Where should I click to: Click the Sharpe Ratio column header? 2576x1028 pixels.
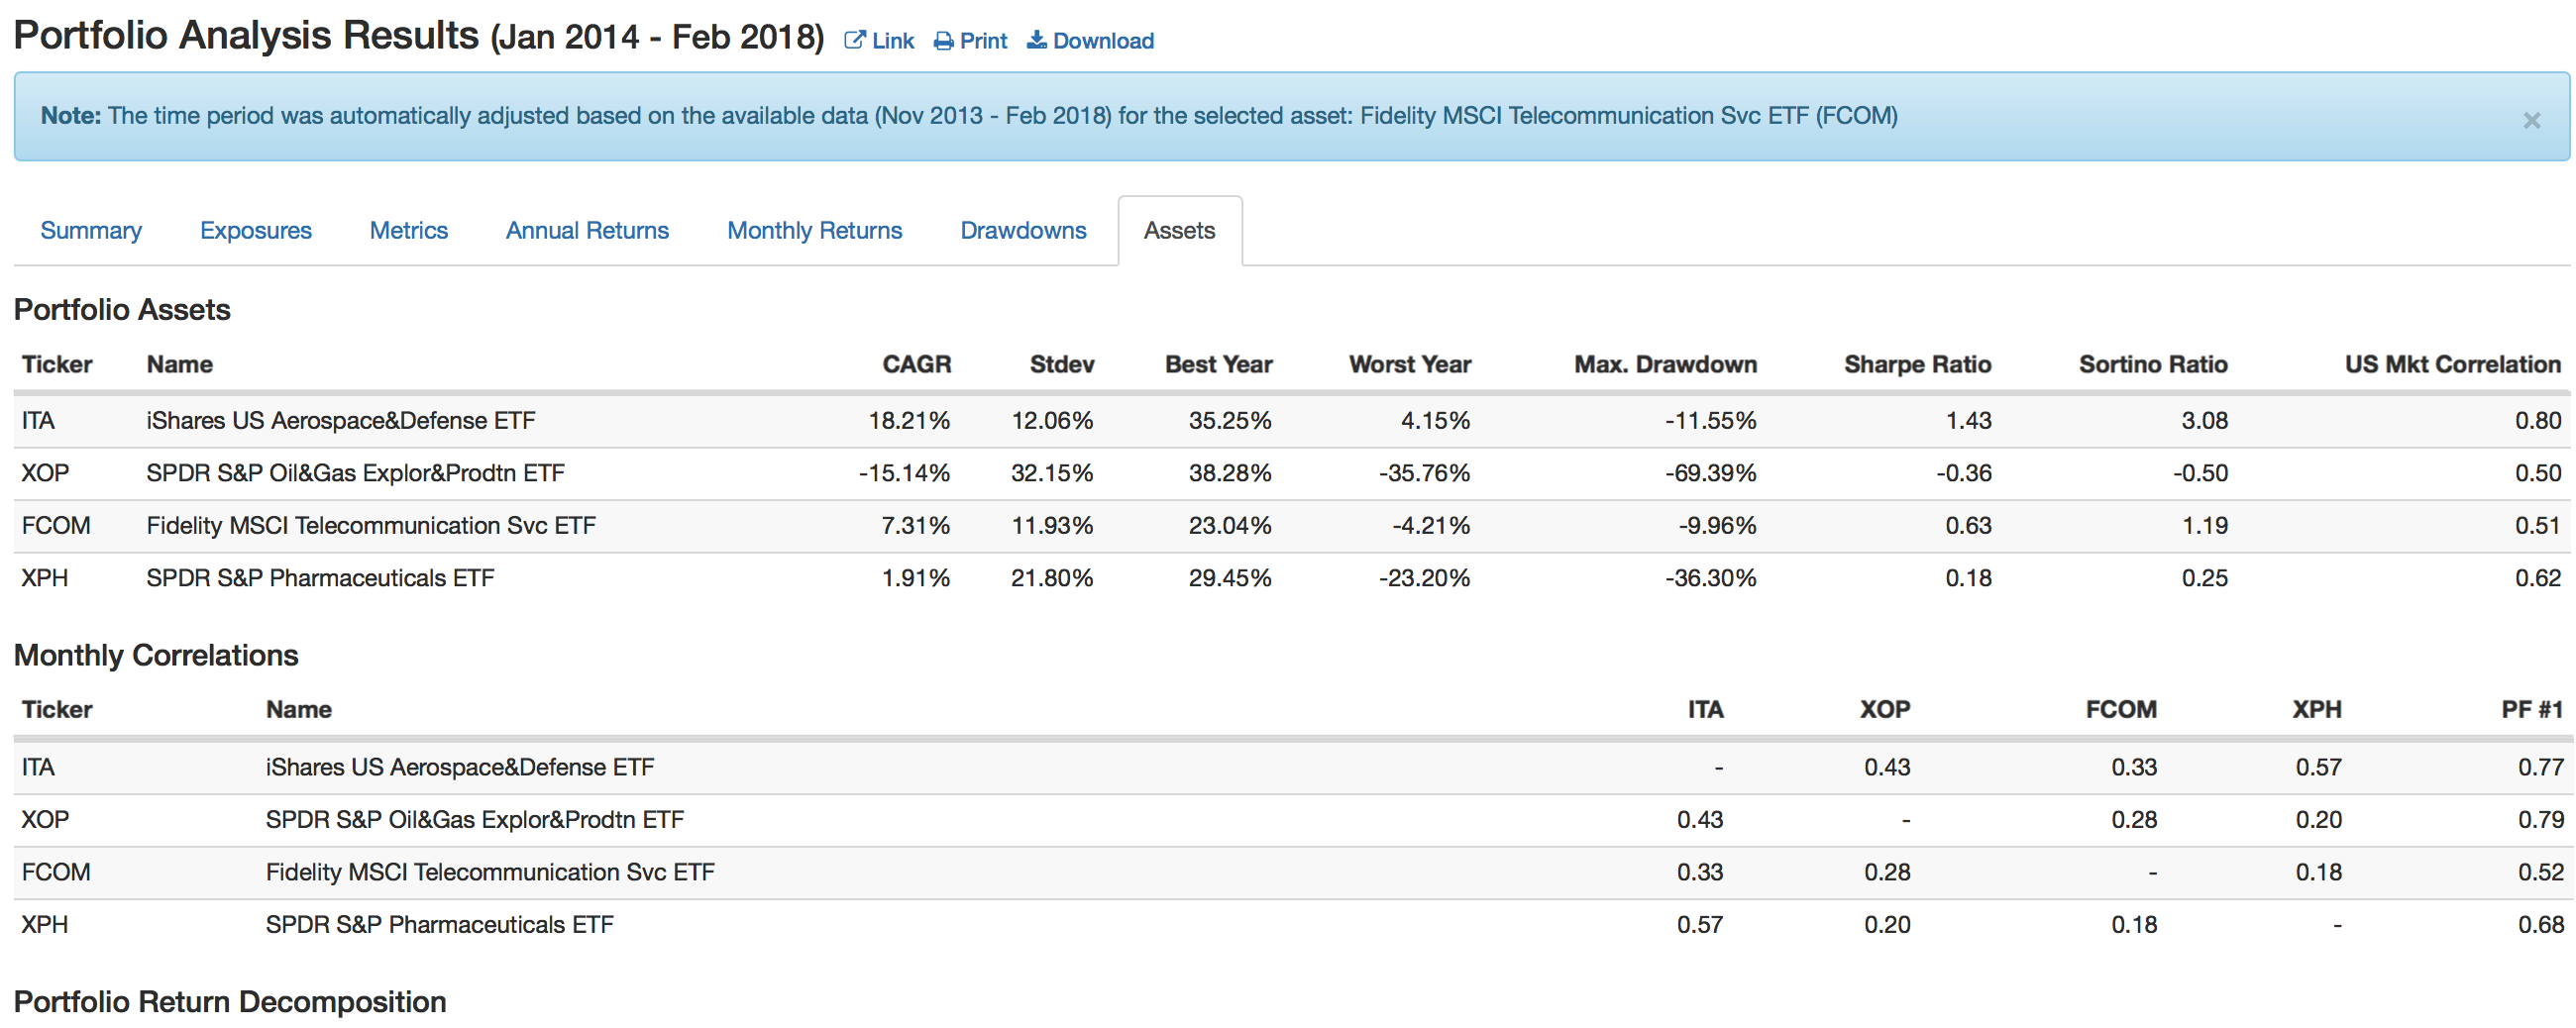[1917, 364]
